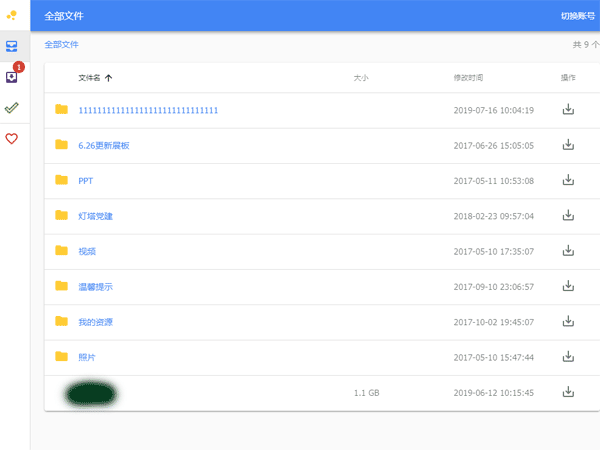Image resolution: width=600 pixels, height=450 pixels.
Task: Click the 全部文件 header title
Action: point(64,16)
